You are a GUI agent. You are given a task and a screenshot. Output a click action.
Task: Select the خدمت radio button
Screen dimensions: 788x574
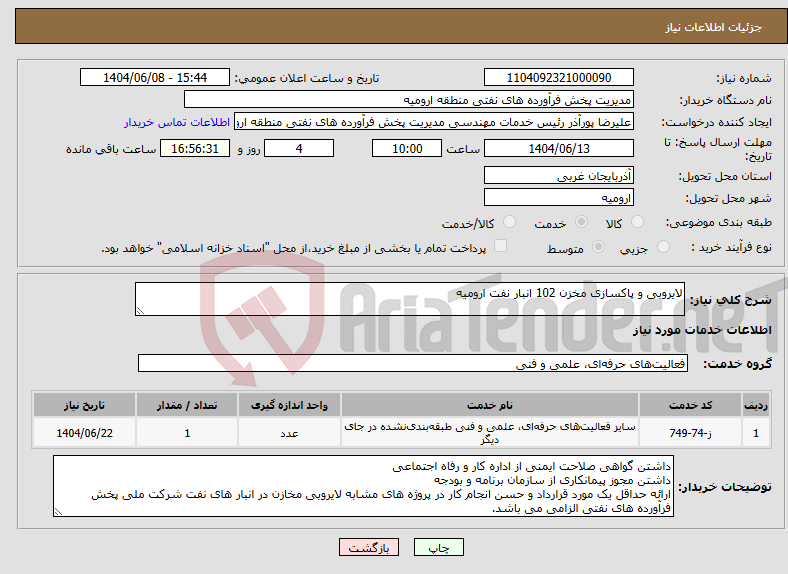581,222
